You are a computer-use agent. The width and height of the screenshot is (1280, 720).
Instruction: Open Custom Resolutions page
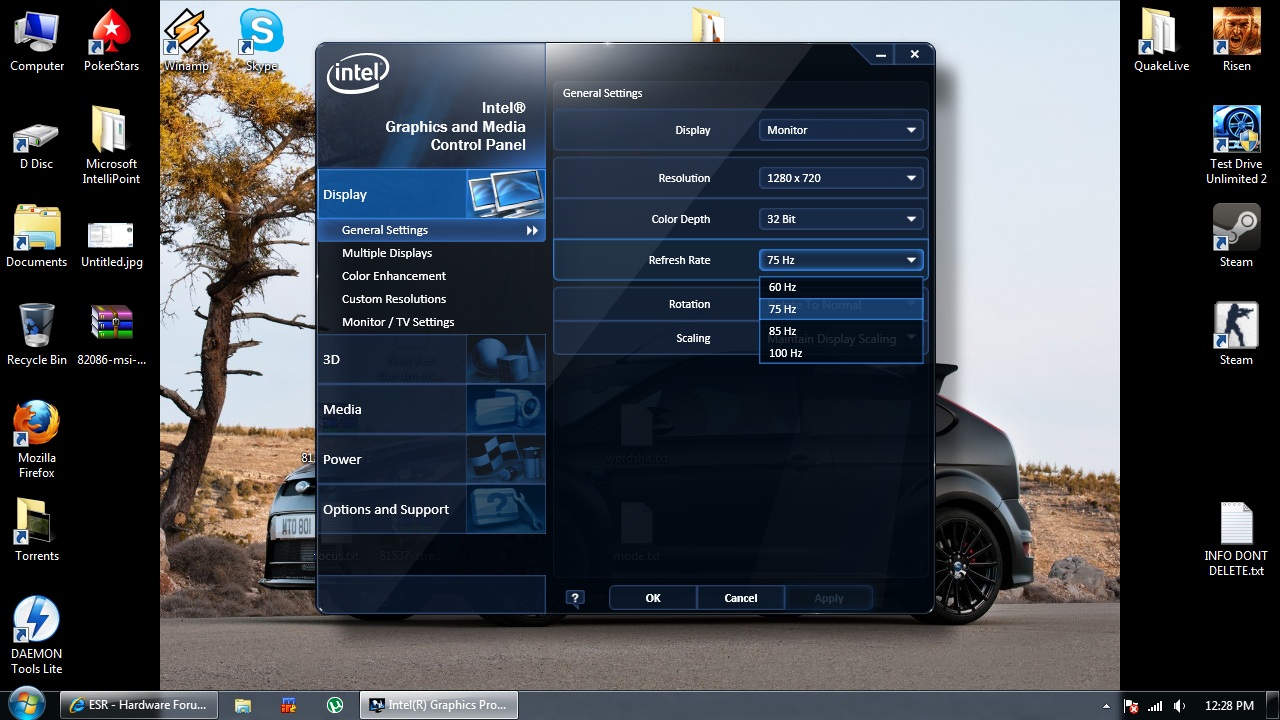[x=394, y=299]
